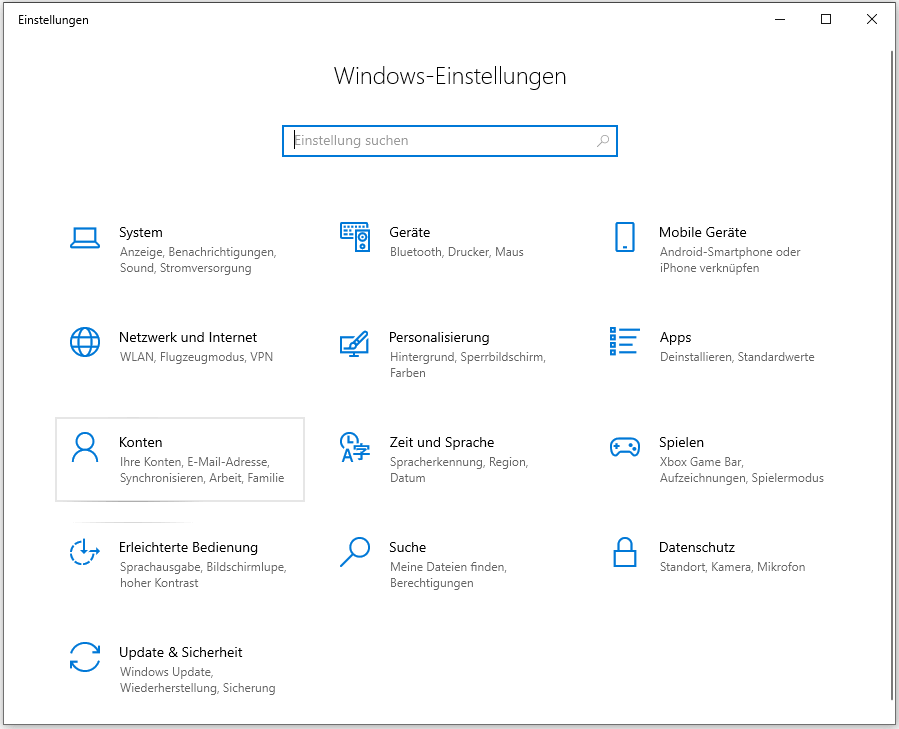The width and height of the screenshot is (899, 729).
Task: Click 'Sprachausgabe, Bildschirmlupe, hoher Kontrast' text
Action: pos(203,575)
